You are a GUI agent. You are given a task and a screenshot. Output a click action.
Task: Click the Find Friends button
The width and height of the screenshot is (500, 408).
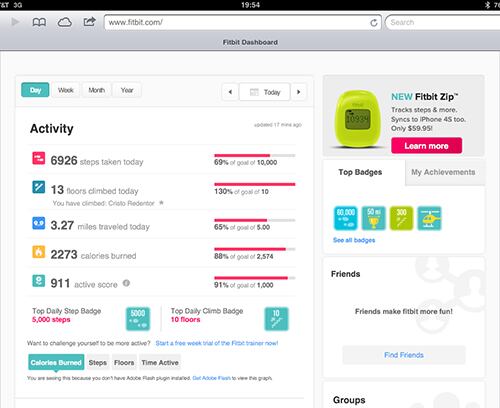(x=404, y=355)
